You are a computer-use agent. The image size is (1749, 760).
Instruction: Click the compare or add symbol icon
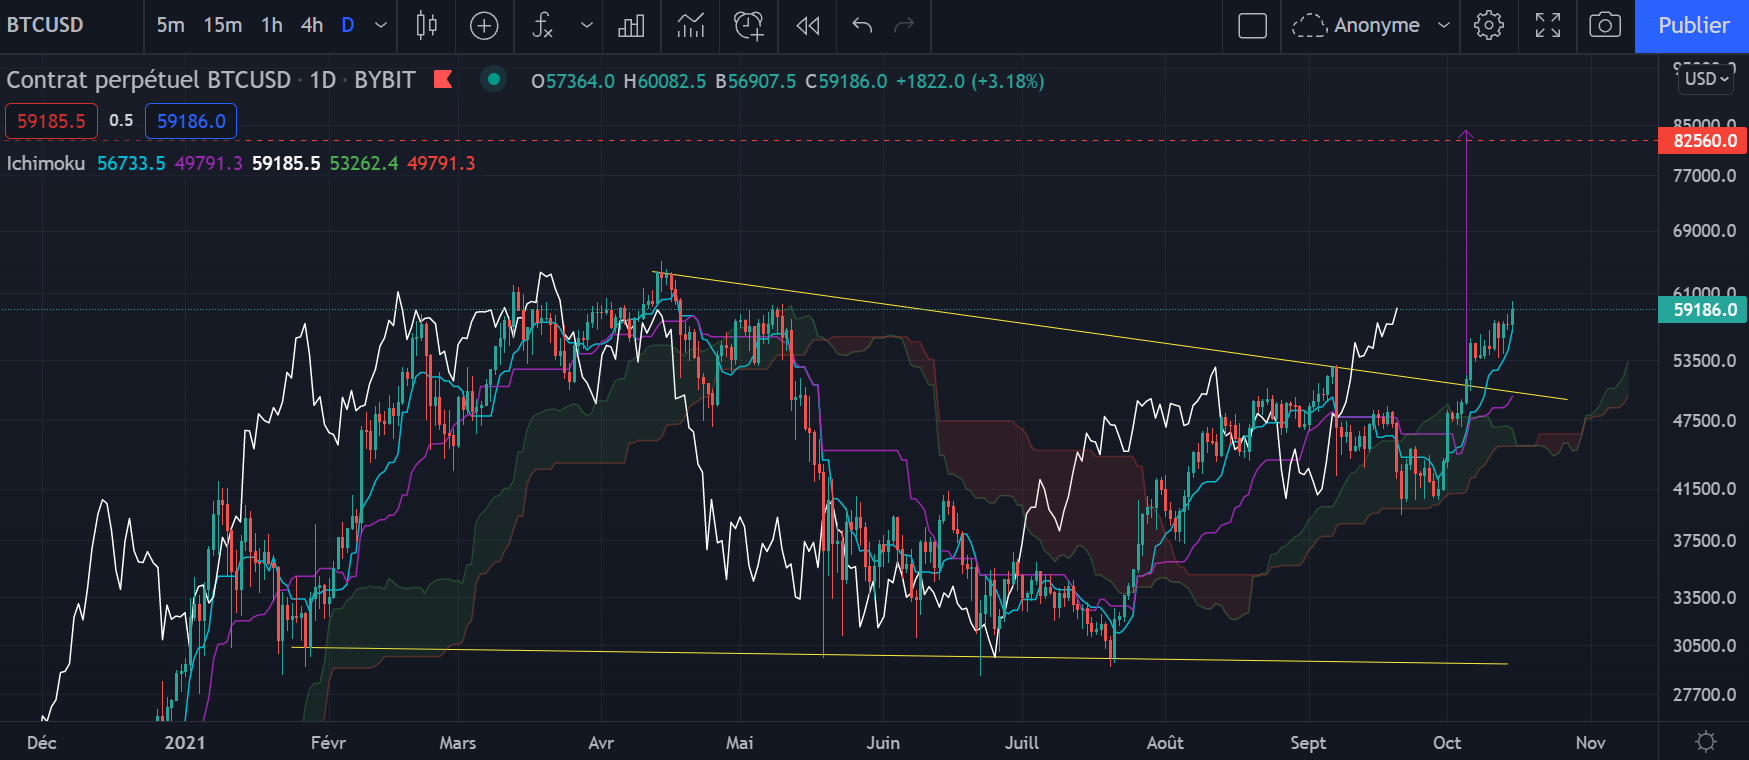[484, 26]
